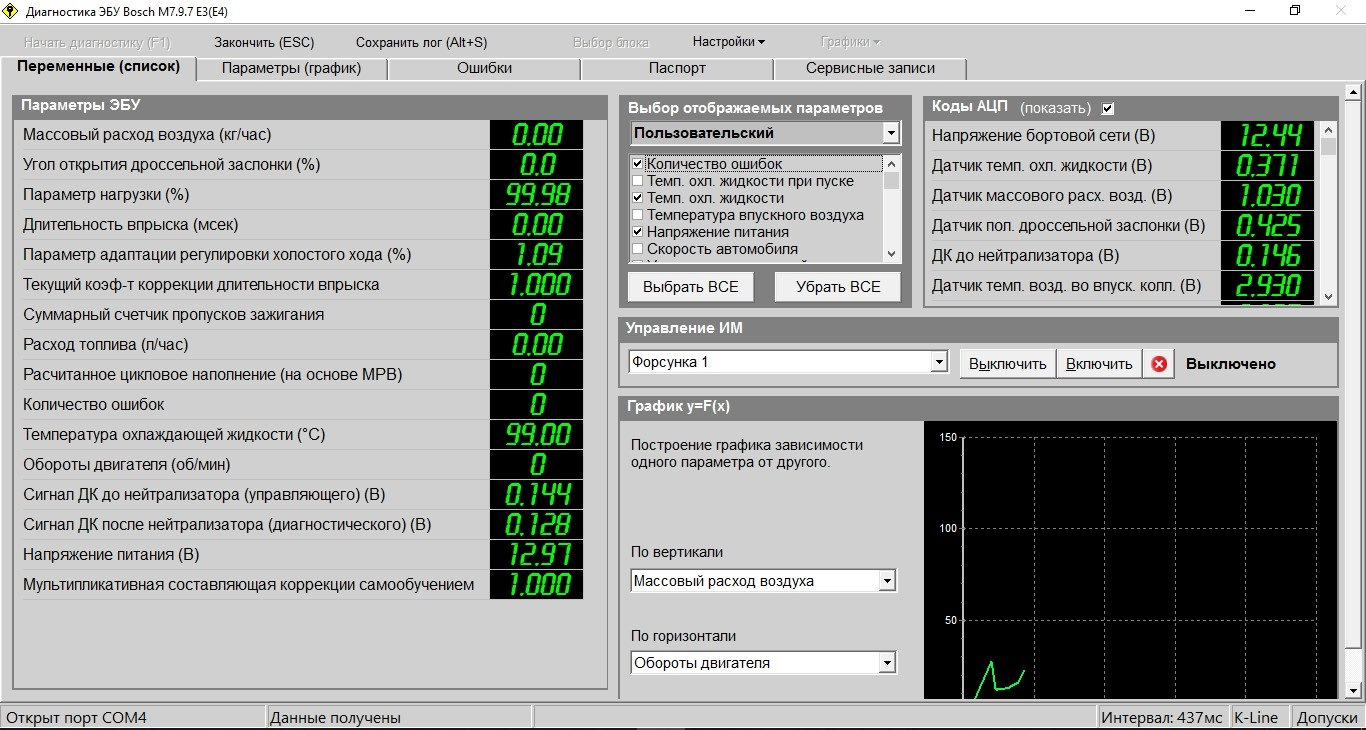The image size is (1366, 730).
Task: Click the Начать диагностику (F1) button
Action: click(98, 43)
